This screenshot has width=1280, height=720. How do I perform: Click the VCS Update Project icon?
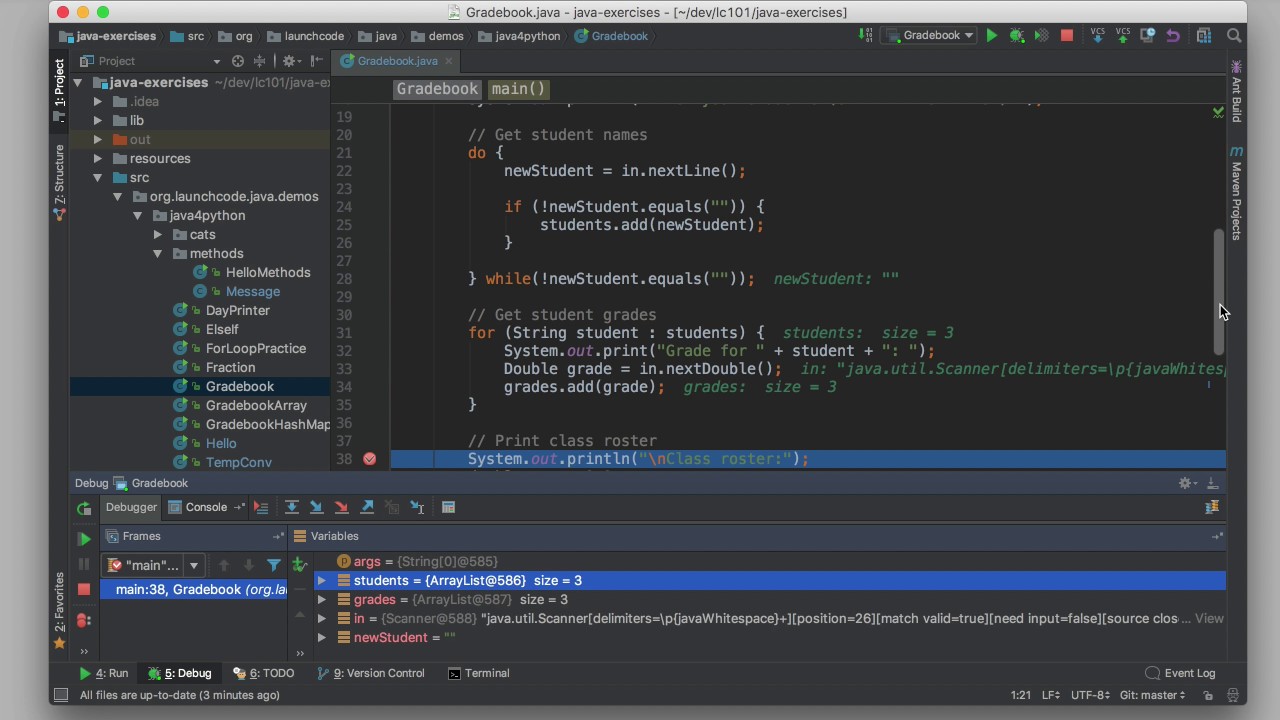[1098, 36]
